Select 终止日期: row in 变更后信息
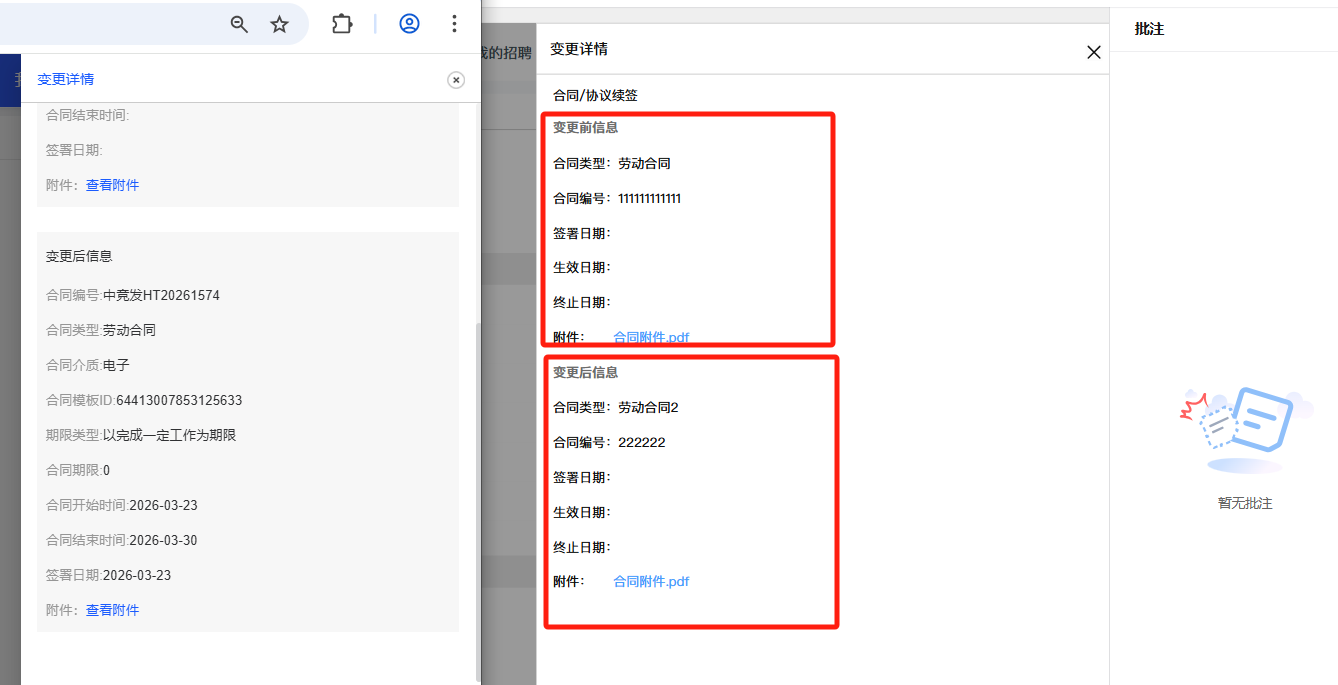Image resolution: width=1338 pixels, height=685 pixels. [x=582, y=547]
